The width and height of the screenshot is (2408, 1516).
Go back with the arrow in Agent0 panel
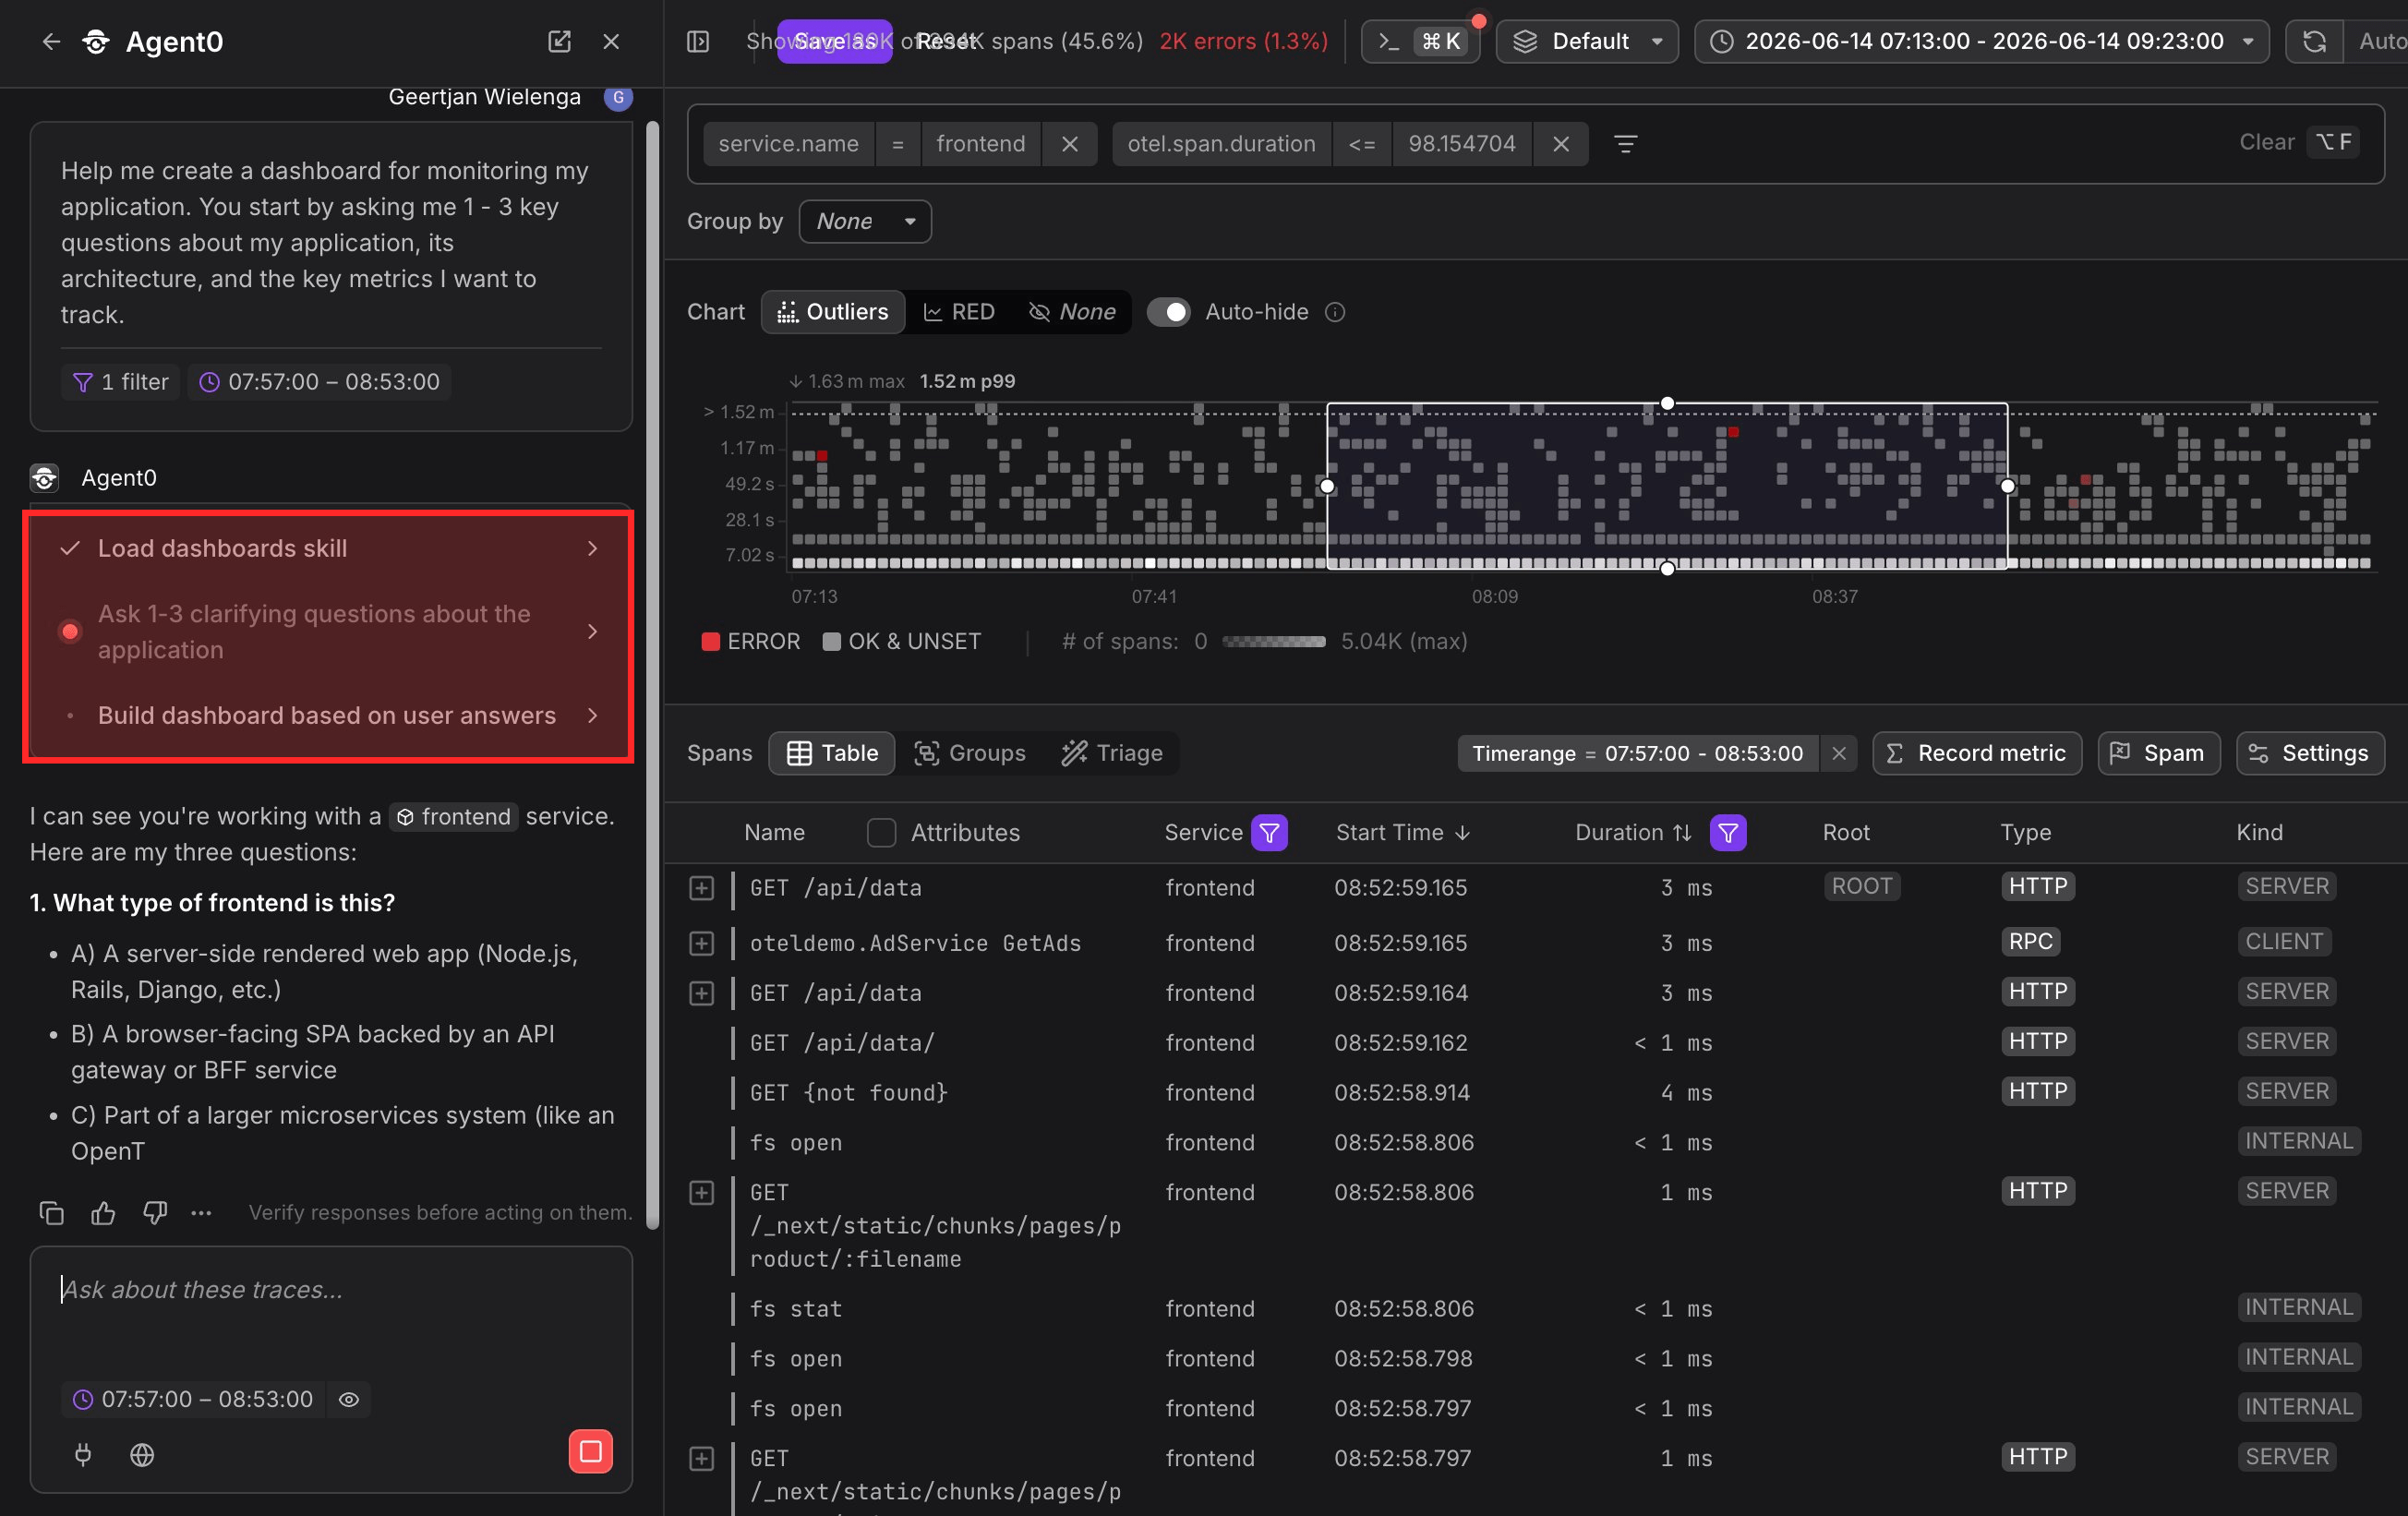tap(51, 41)
